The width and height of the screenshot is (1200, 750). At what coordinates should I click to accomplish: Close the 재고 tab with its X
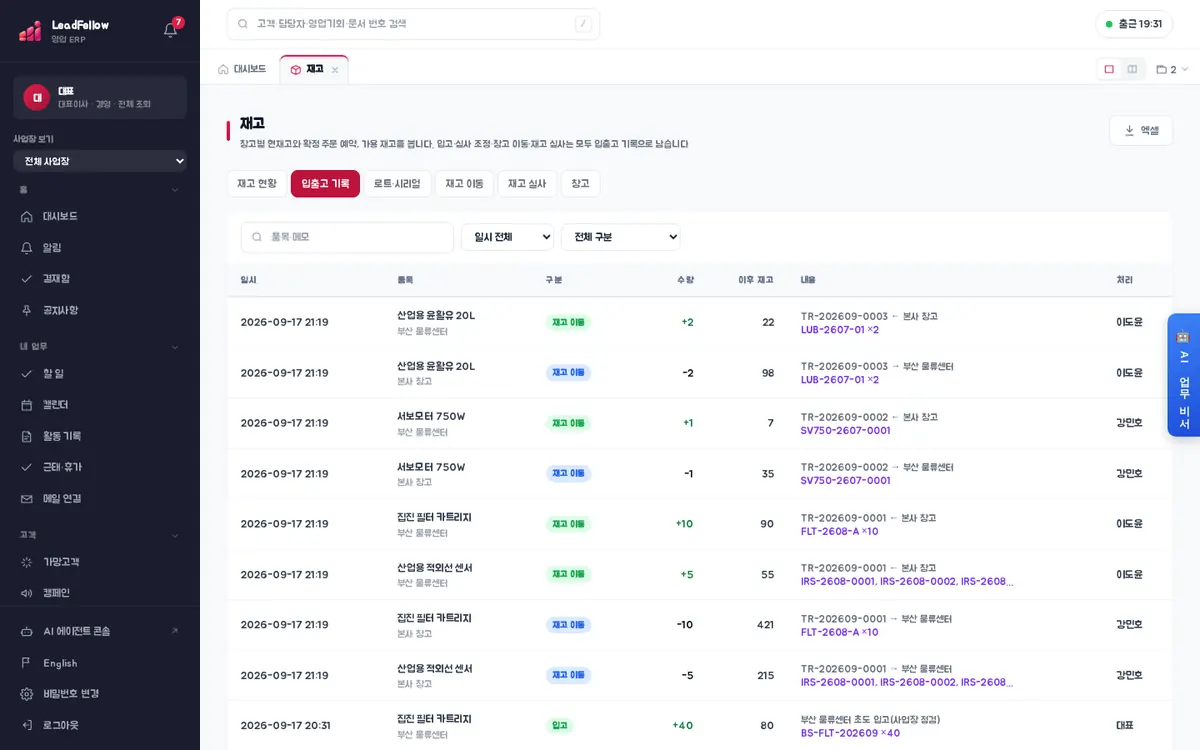[x=335, y=70]
